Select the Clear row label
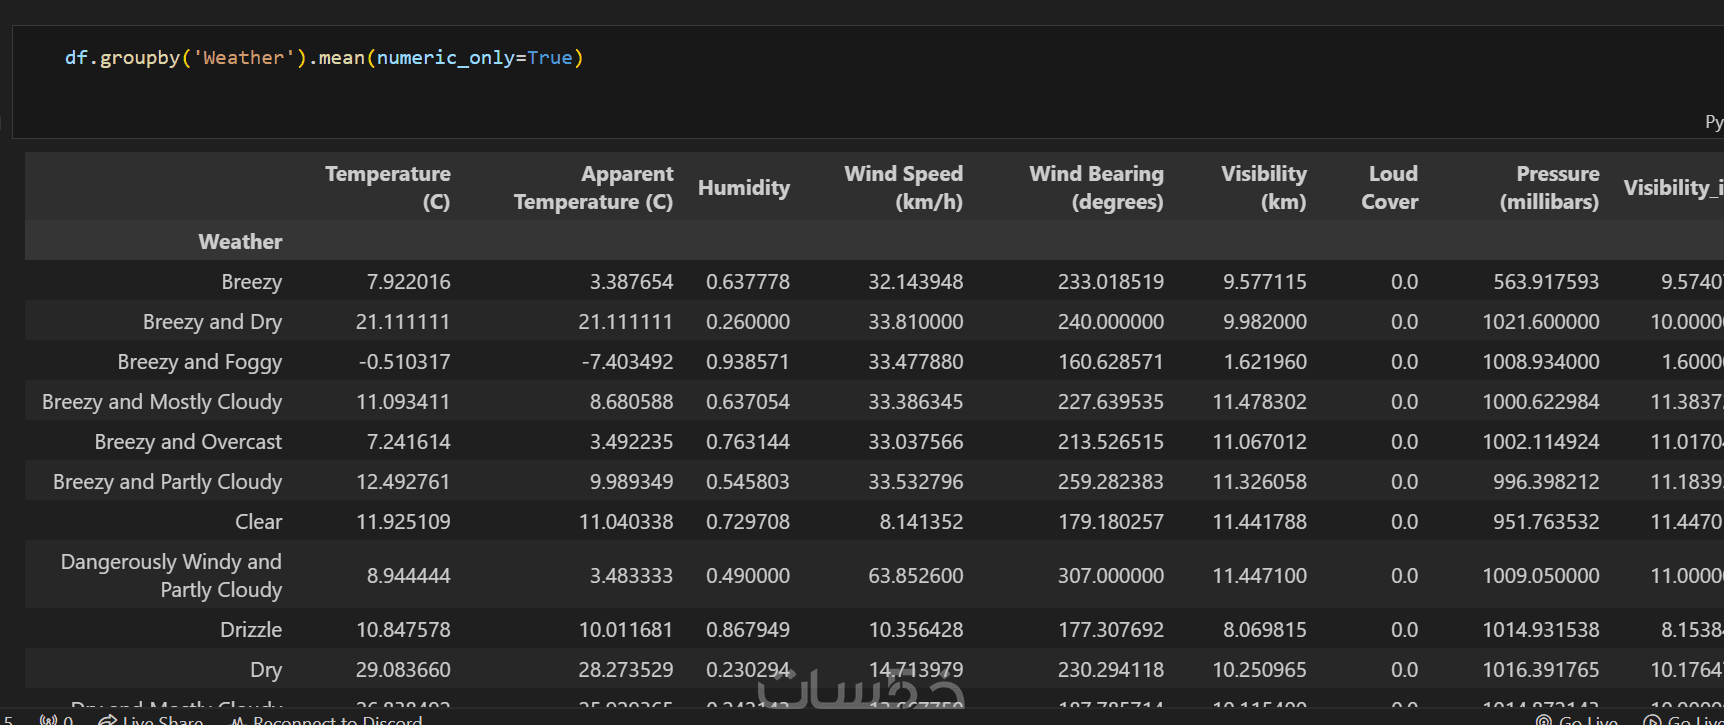Viewport: 1724px width, 725px height. tap(258, 521)
